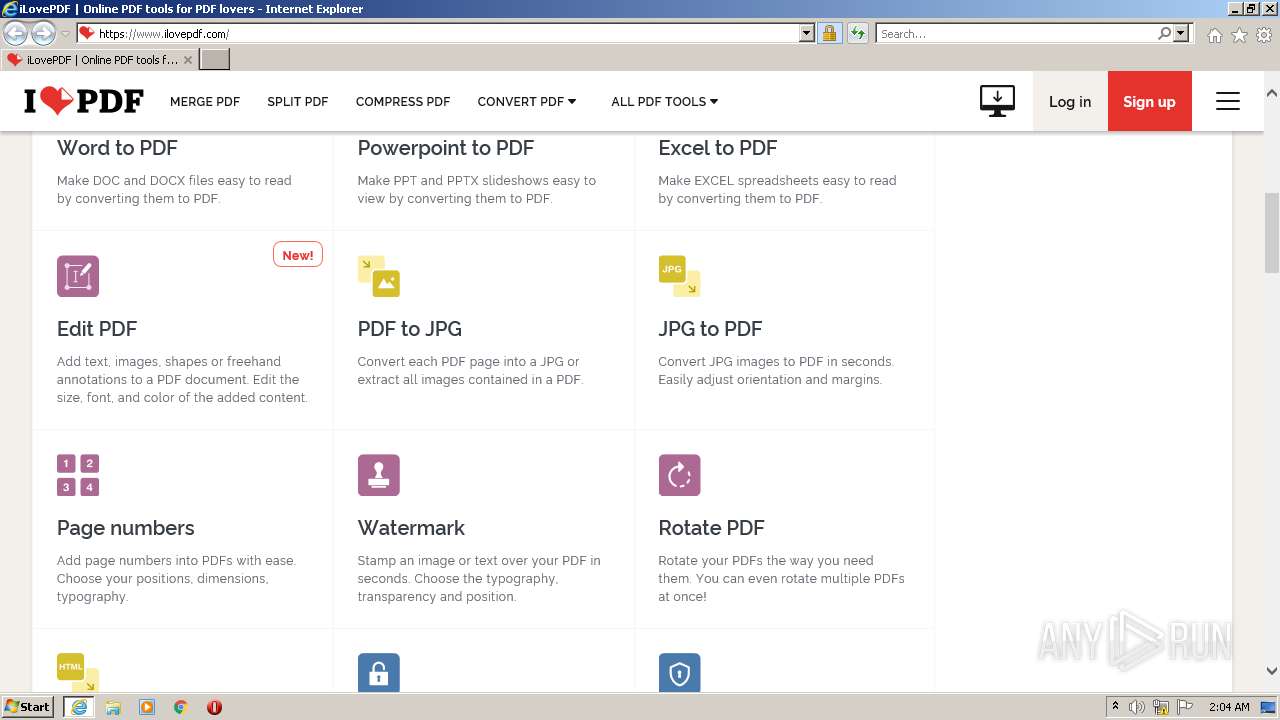Click the PDF to JPG title
Viewport: 1280px width, 720px height.
click(x=410, y=329)
